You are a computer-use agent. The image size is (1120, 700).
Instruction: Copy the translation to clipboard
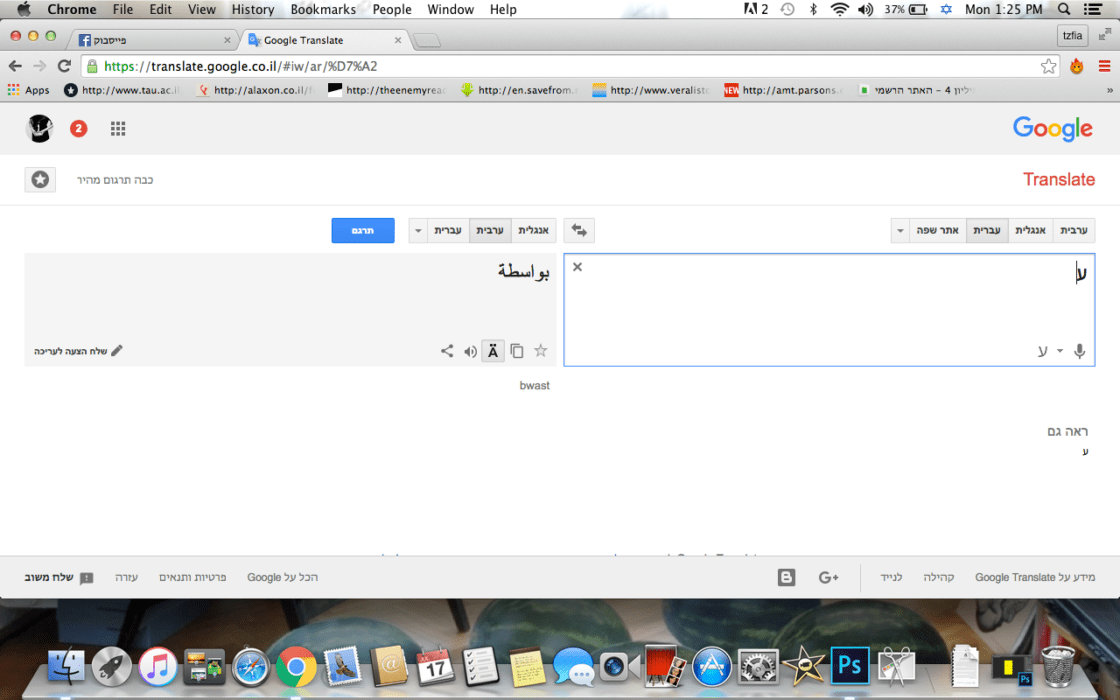click(517, 351)
